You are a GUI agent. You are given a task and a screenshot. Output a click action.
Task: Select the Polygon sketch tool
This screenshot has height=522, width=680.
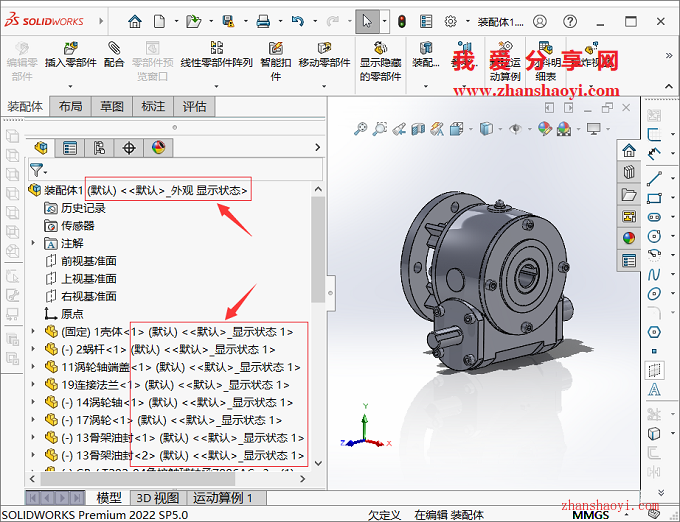(654, 333)
